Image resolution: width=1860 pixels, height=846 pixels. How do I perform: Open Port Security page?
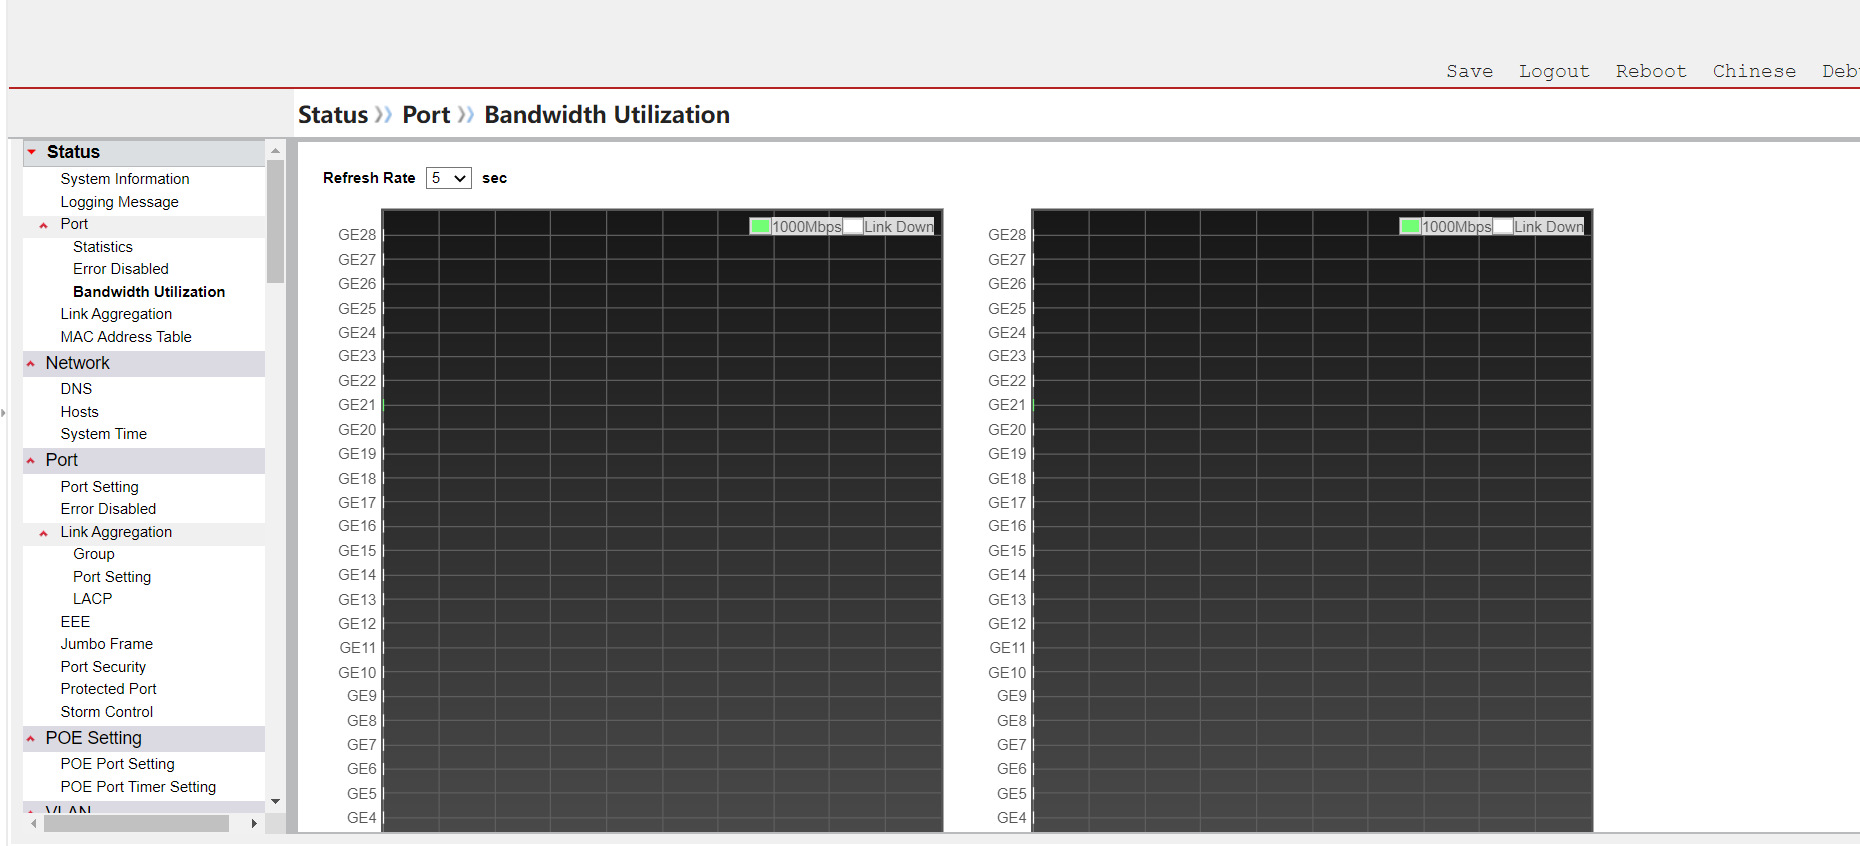[103, 667]
